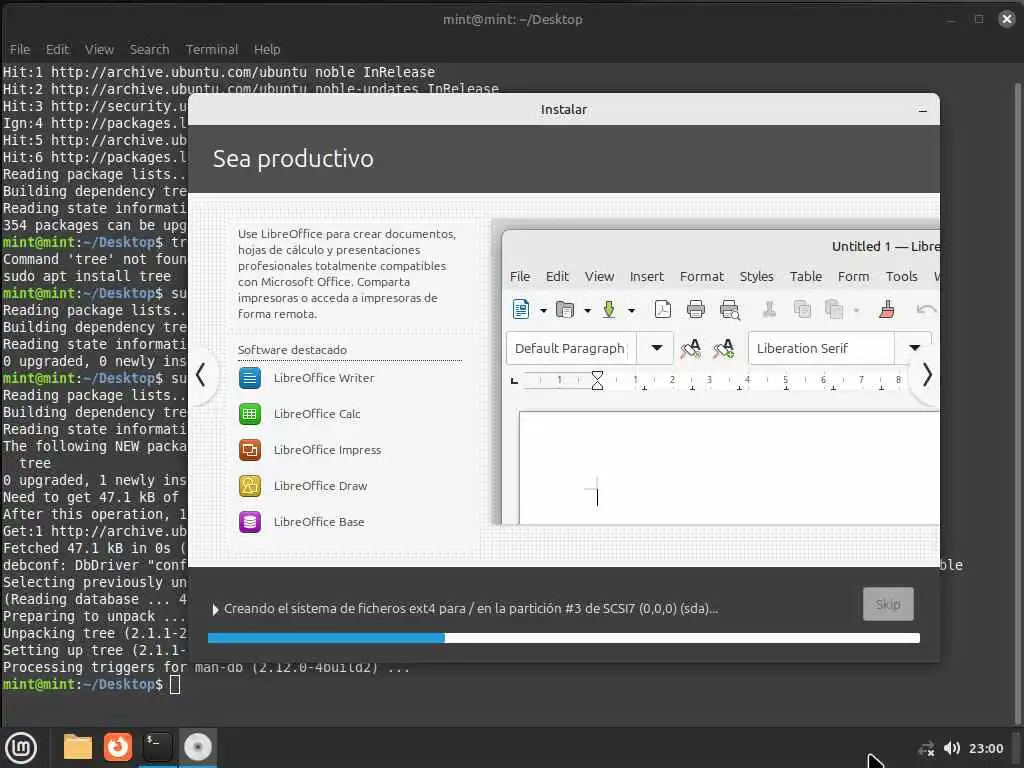Select the LibreOffice Writer label
Screen dimensions: 1024x768
(324, 378)
